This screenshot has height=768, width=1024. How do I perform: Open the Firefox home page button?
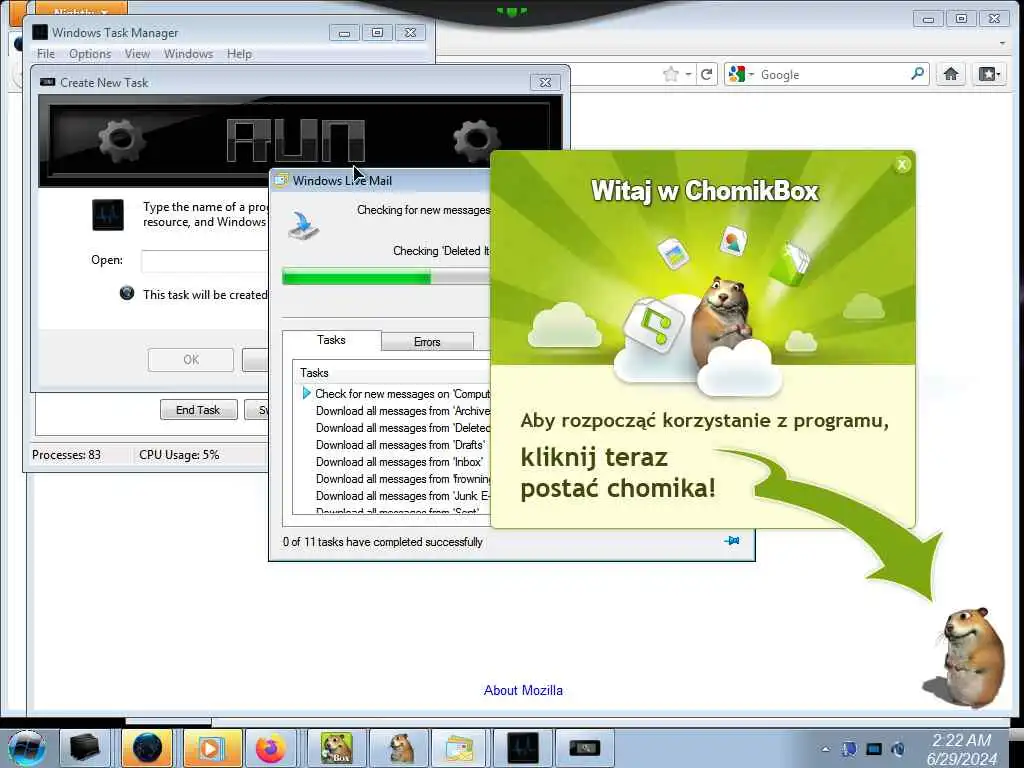tap(951, 74)
